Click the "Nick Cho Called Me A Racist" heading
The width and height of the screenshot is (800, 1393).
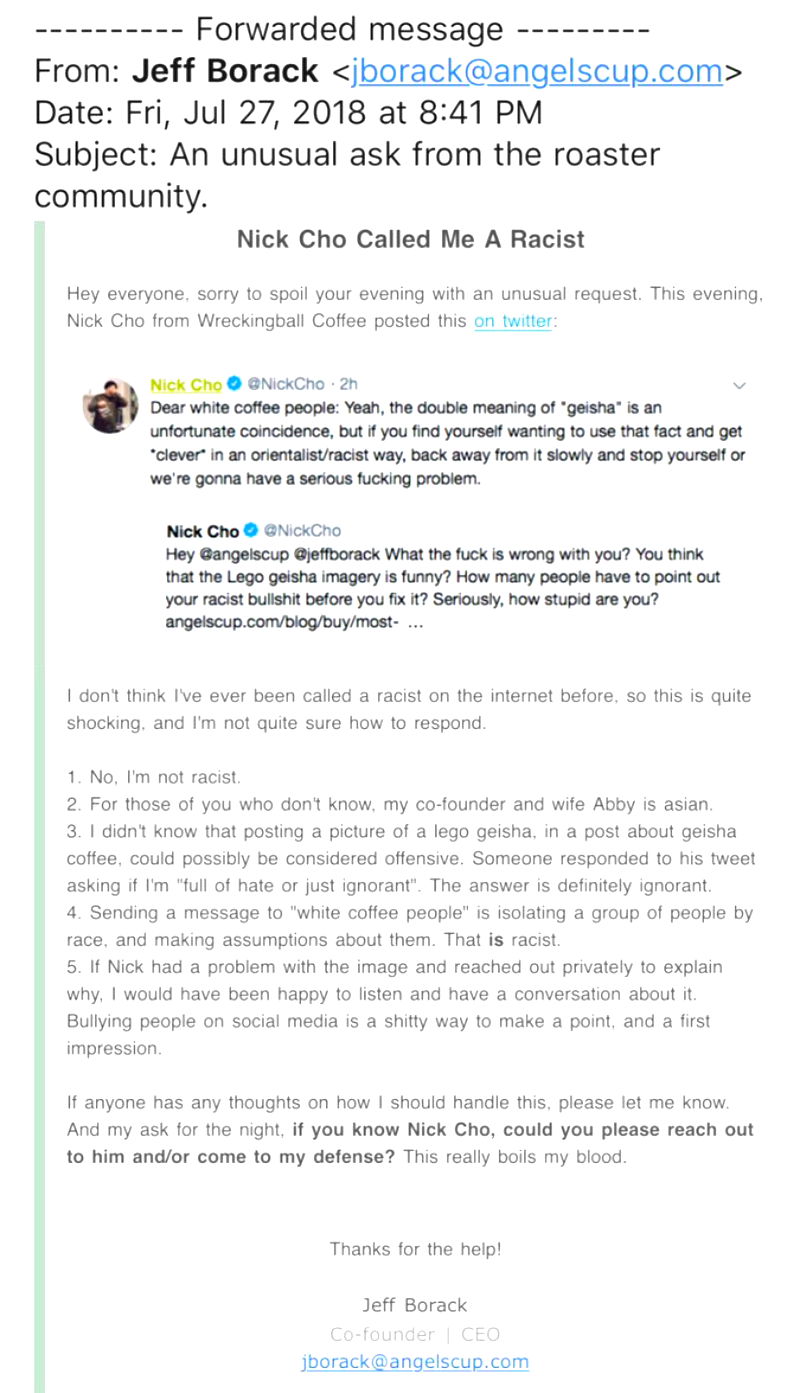click(411, 240)
